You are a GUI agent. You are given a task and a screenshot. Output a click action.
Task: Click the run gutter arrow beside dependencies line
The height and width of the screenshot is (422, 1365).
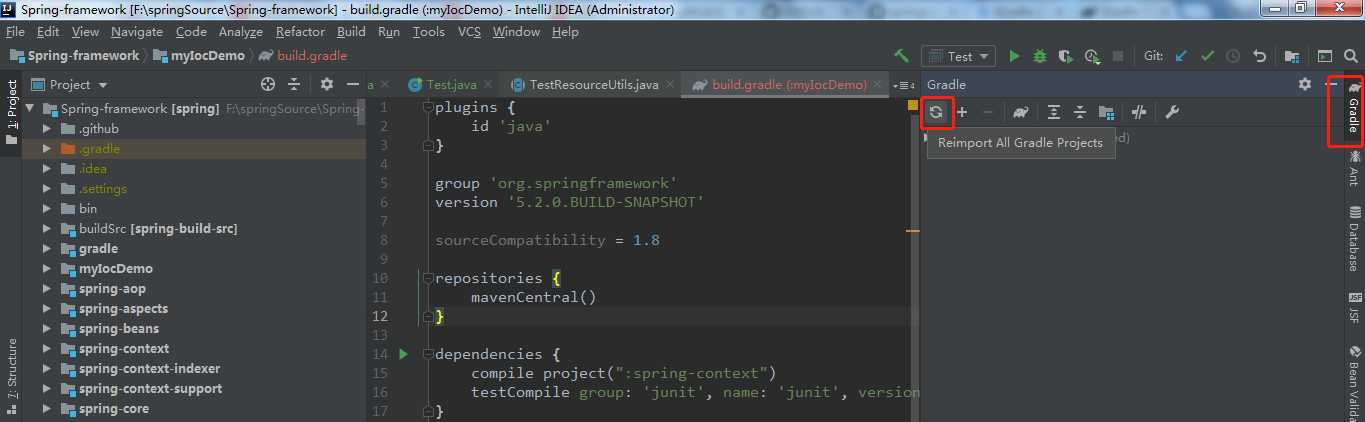403,354
